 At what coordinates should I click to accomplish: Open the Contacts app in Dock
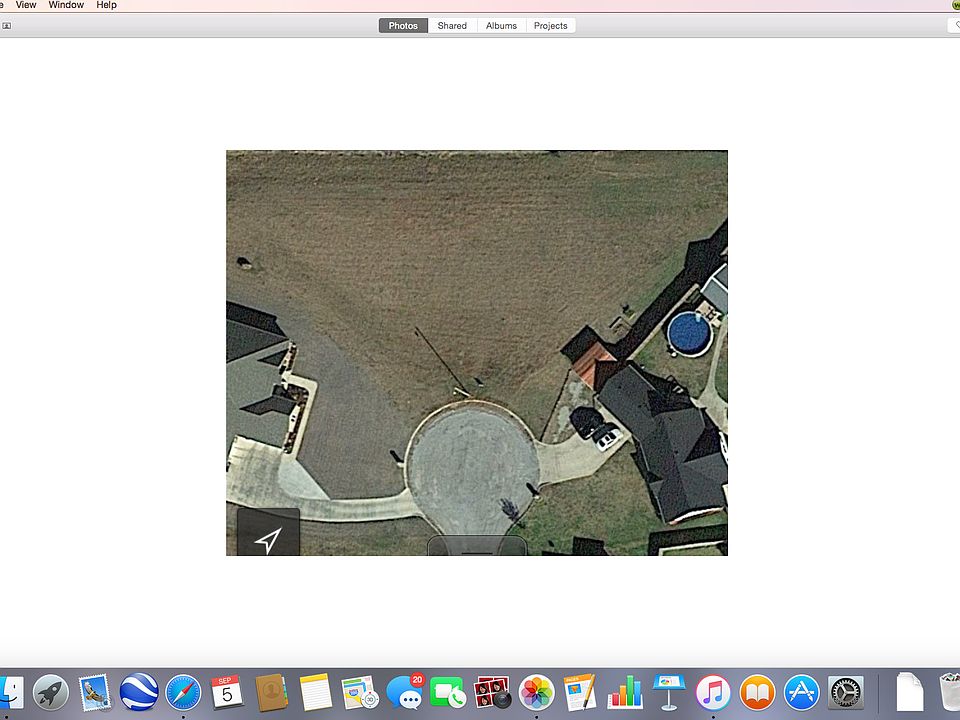(x=271, y=692)
